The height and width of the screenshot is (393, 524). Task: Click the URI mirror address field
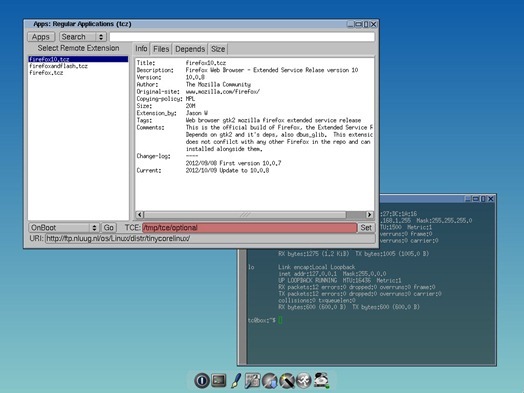click(x=210, y=239)
